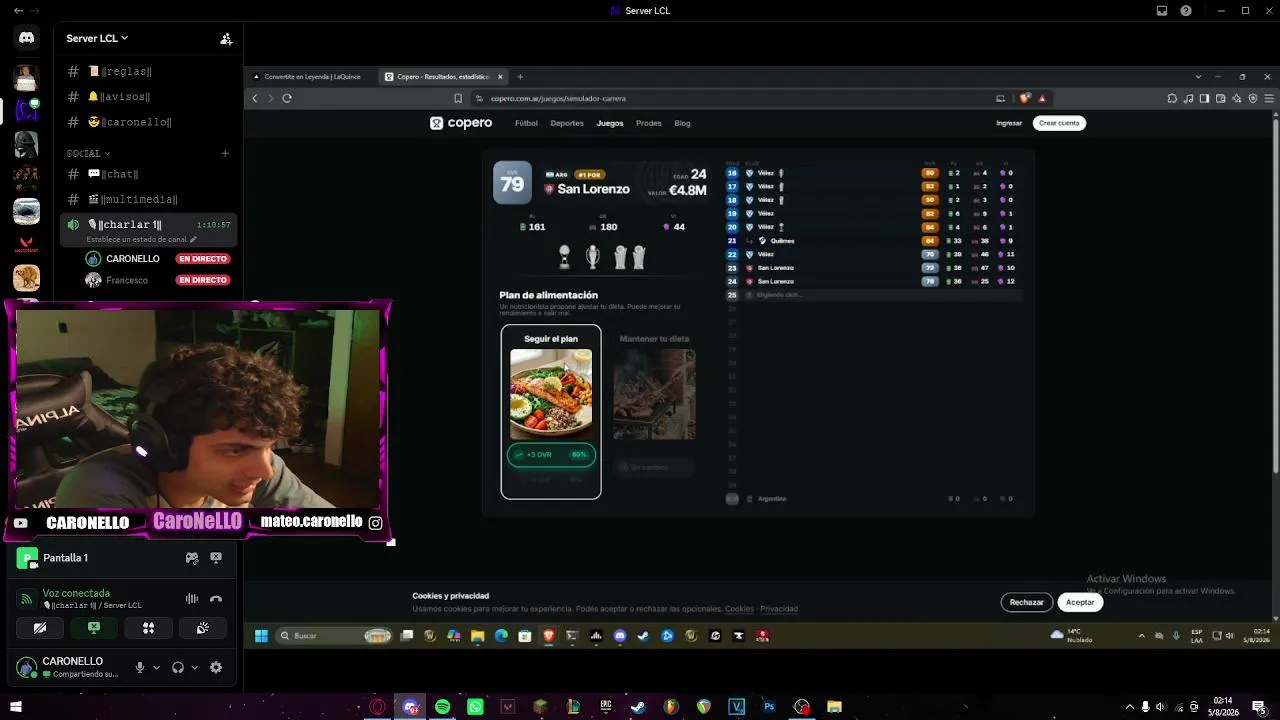The image size is (1280, 720).
Task: Open Steam from the Windows taskbar
Action: (638, 707)
